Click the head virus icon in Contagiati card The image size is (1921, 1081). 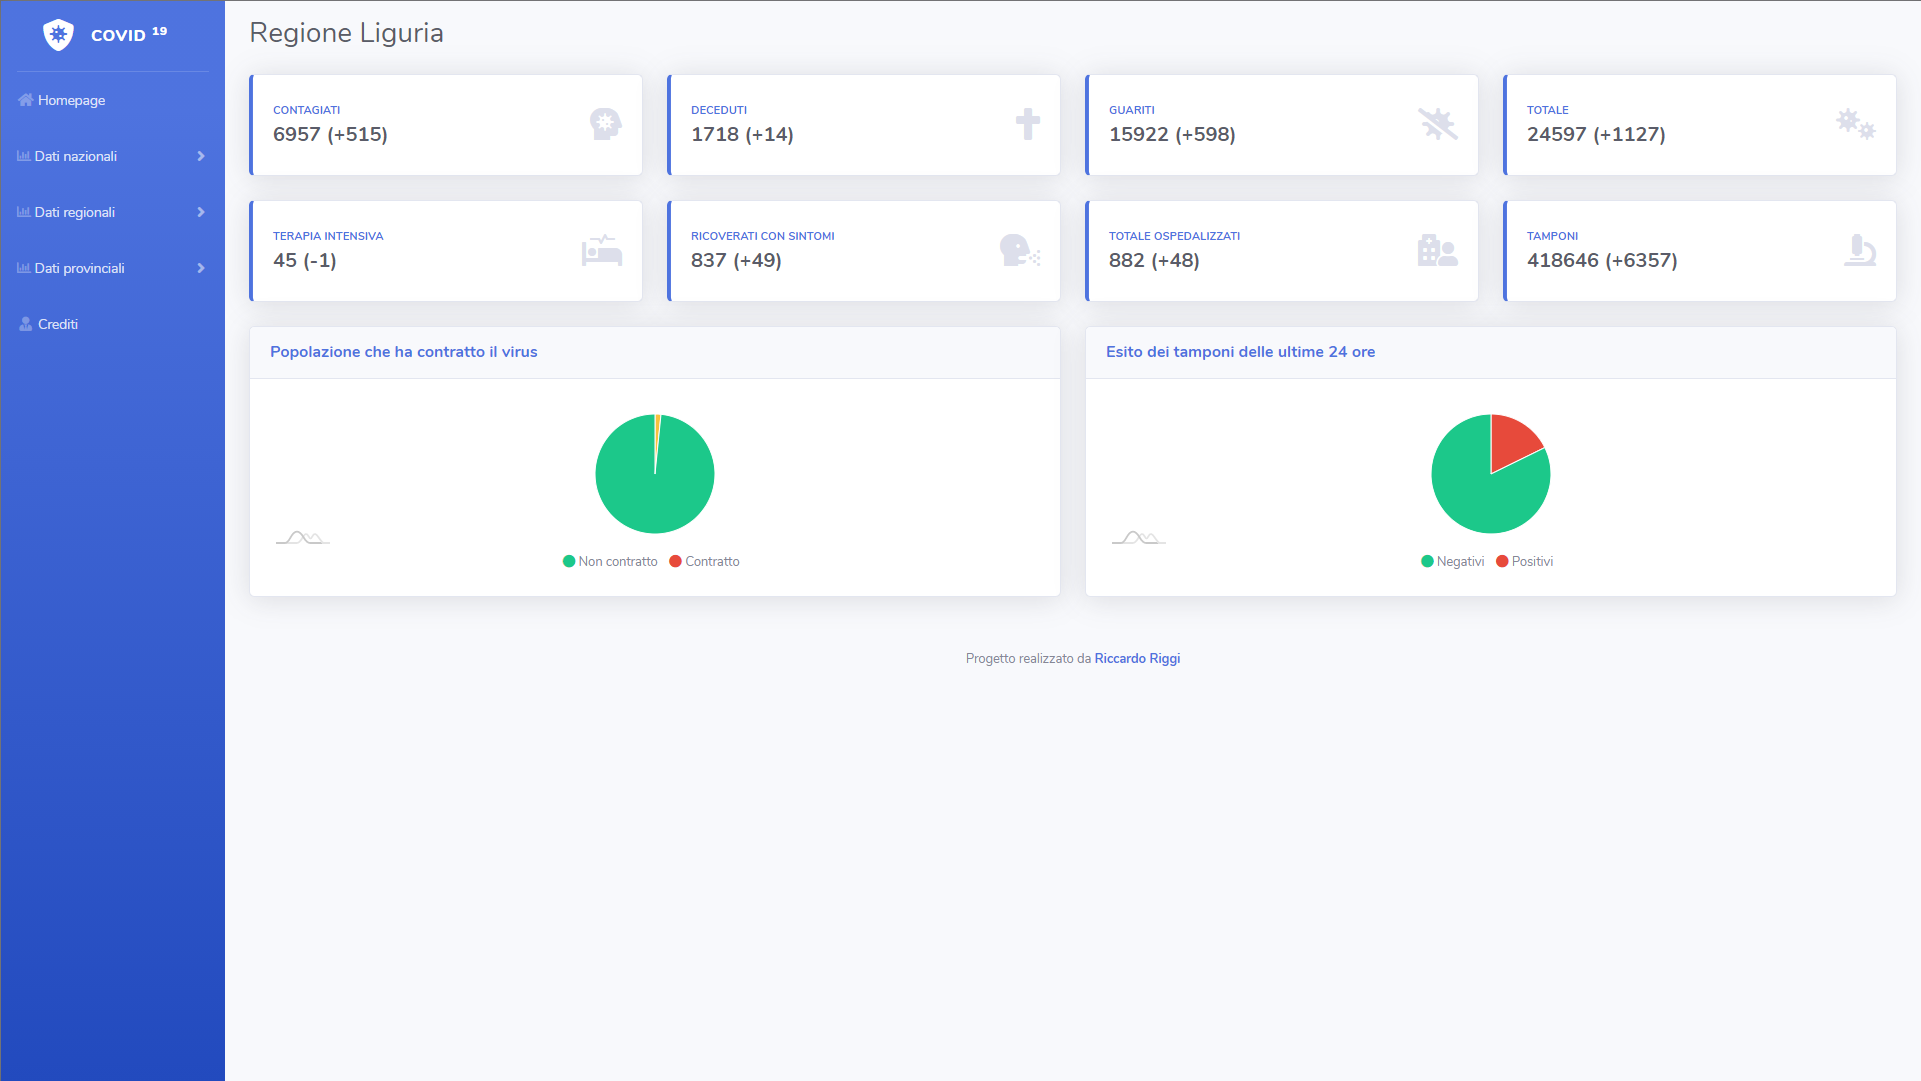(605, 124)
